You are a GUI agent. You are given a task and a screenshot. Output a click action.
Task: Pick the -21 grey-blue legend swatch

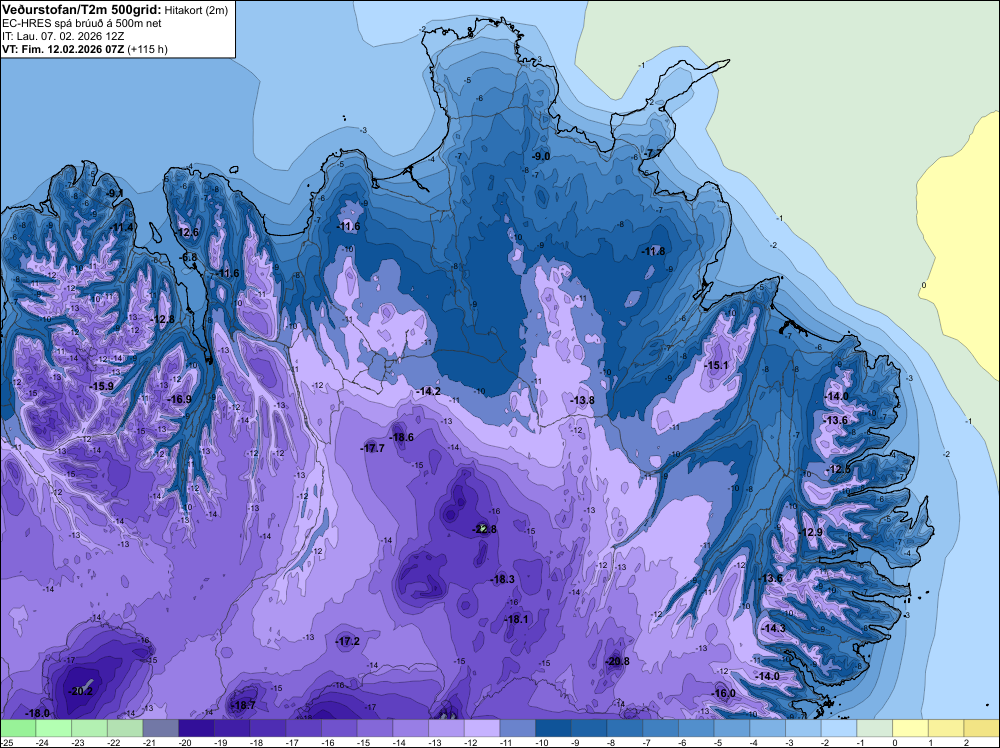point(161,728)
